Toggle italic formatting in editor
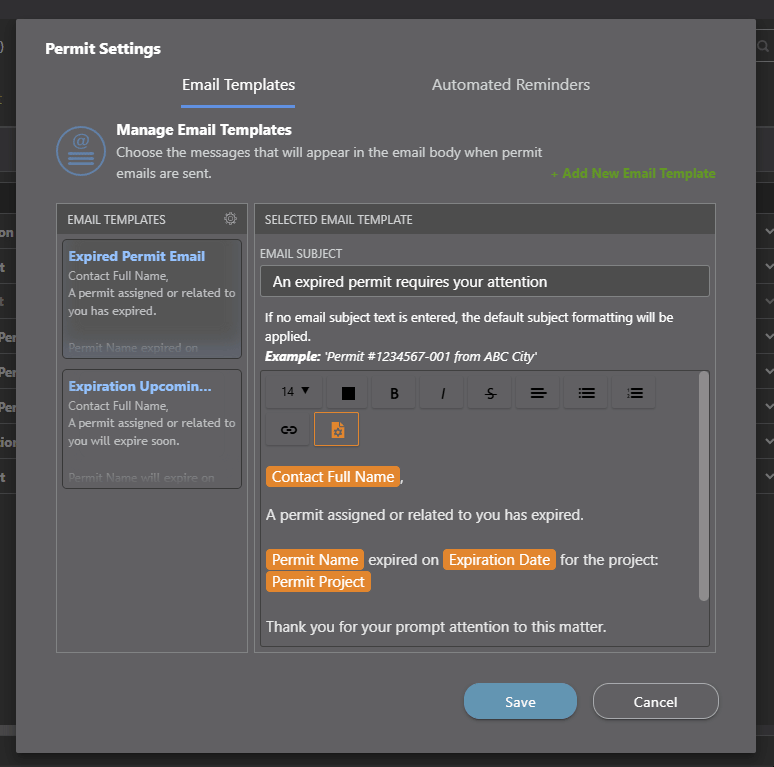This screenshot has height=767, width=774. coord(442,393)
